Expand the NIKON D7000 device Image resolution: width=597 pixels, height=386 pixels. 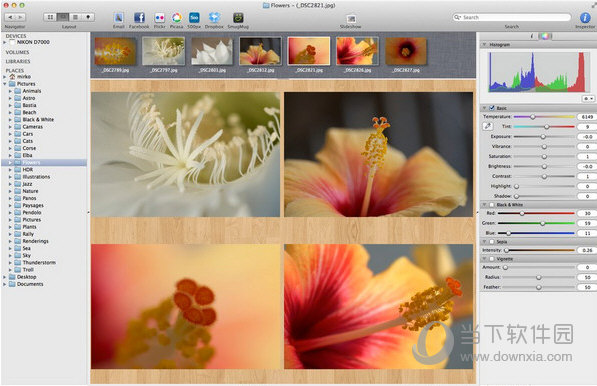(x=5, y=42)
